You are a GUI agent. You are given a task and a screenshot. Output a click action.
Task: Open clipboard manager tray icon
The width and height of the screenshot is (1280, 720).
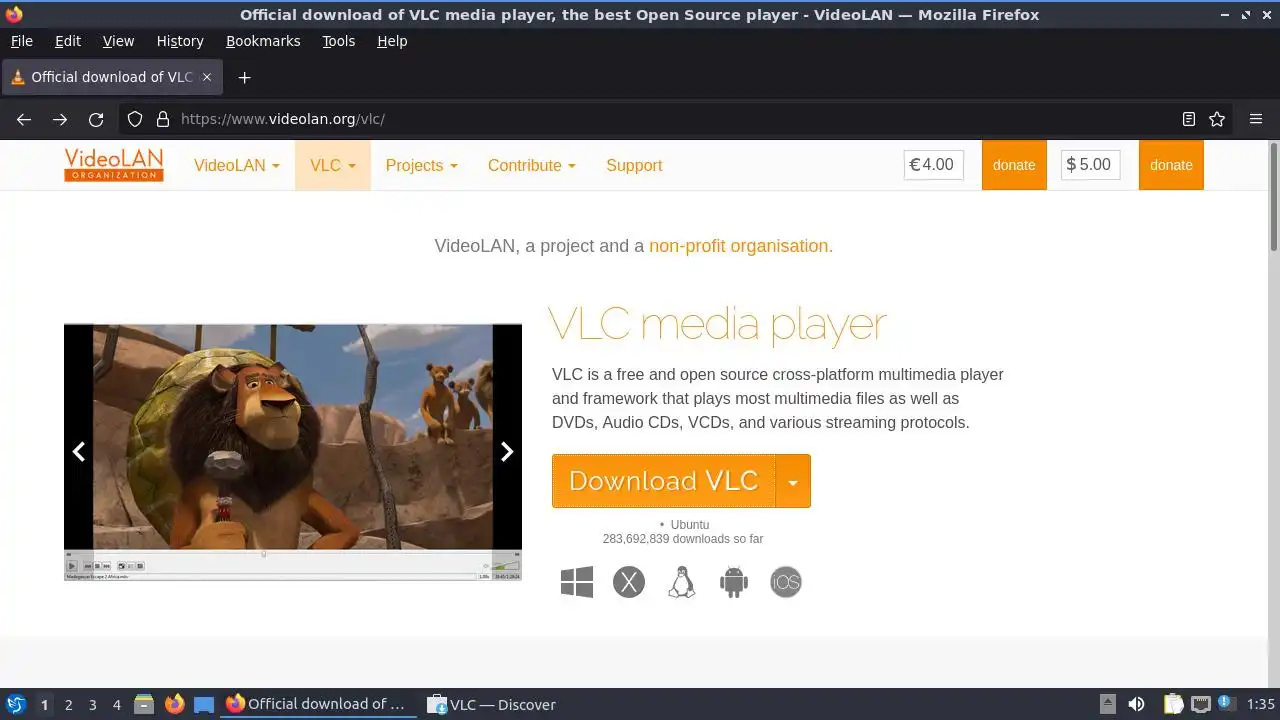[x=1173, y=704]
